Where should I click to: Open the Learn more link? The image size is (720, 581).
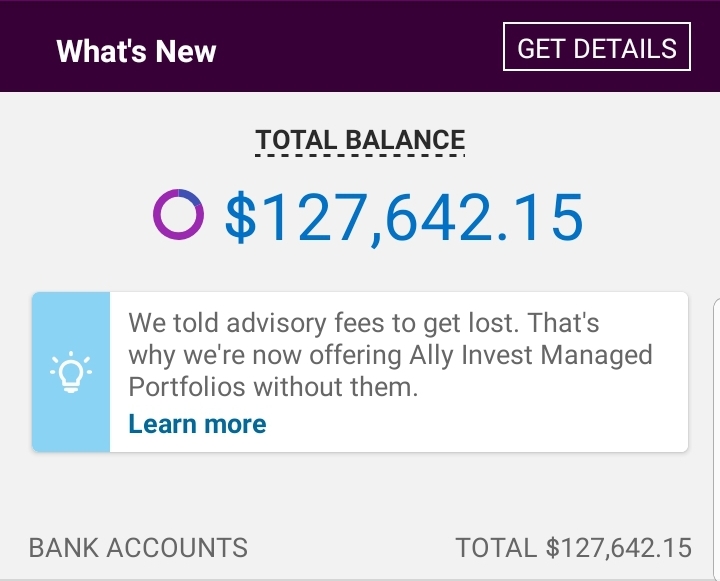tap(197, 424)
